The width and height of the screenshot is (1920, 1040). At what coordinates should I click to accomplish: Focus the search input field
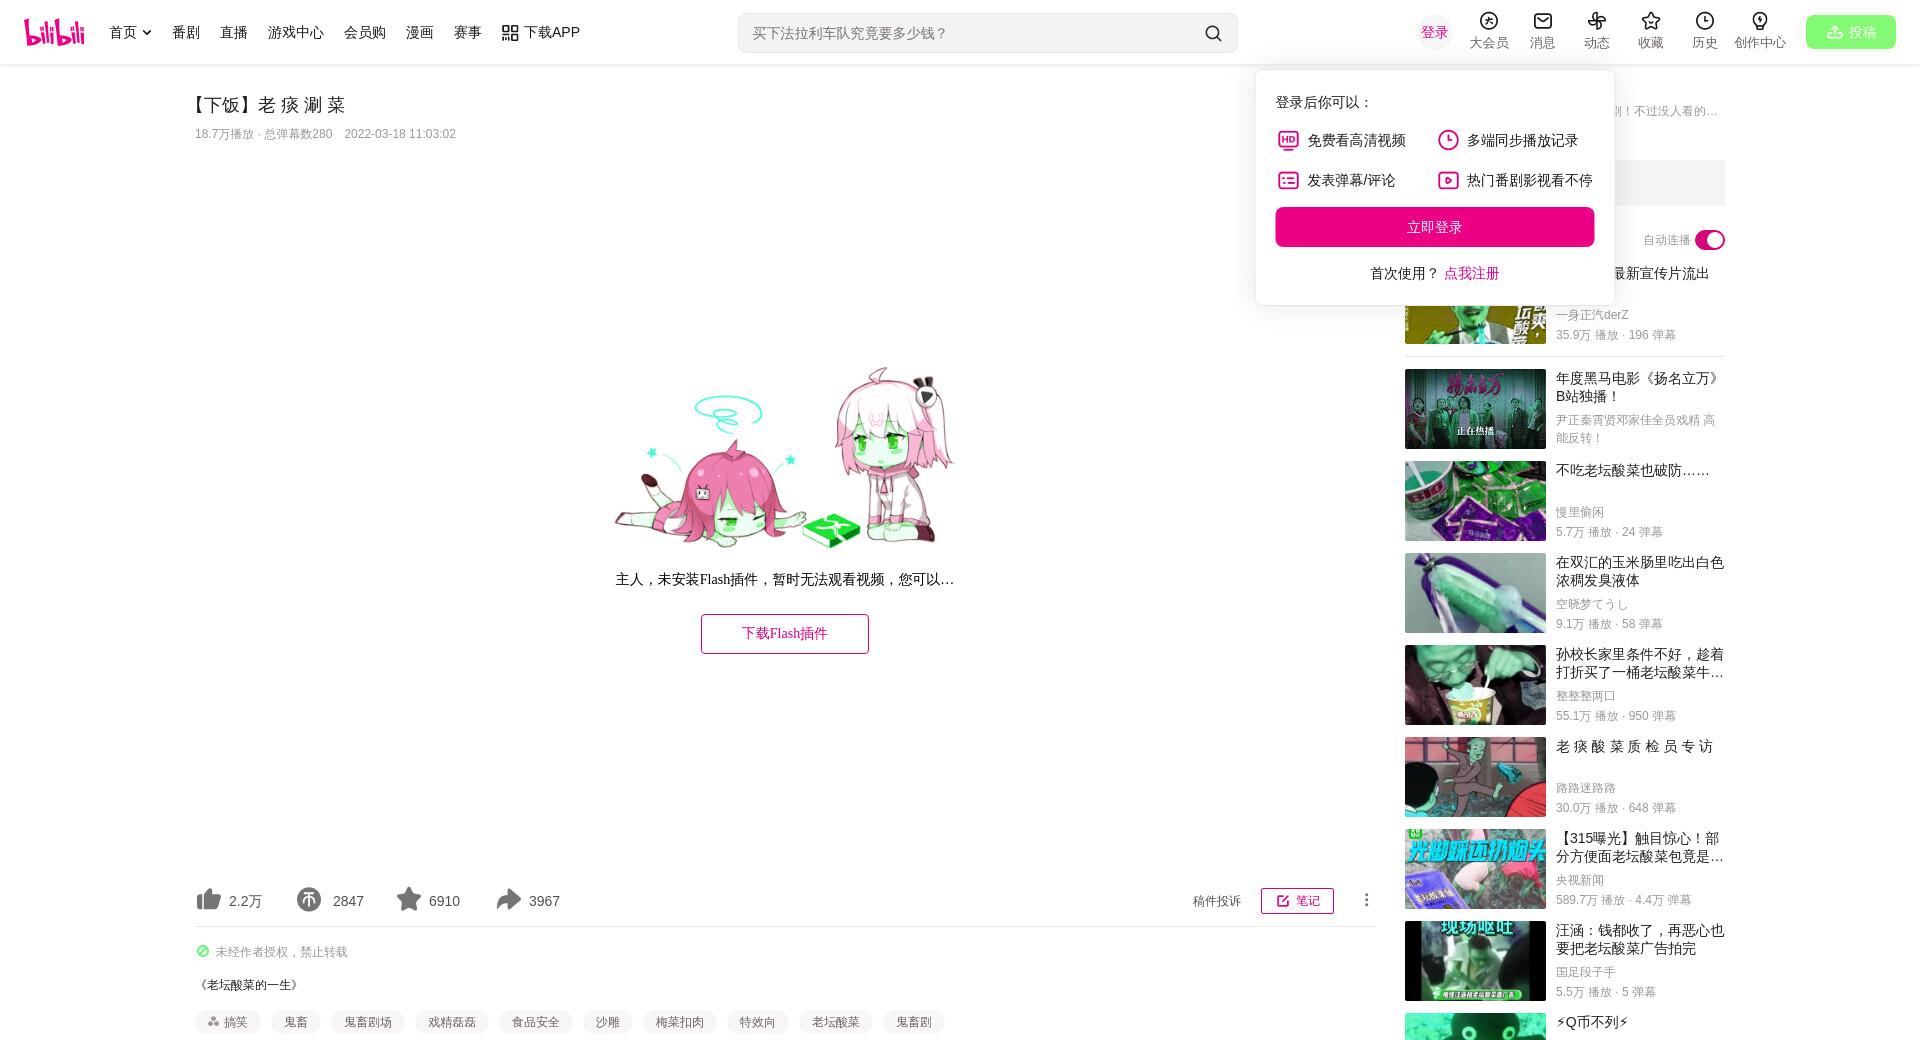970,33
